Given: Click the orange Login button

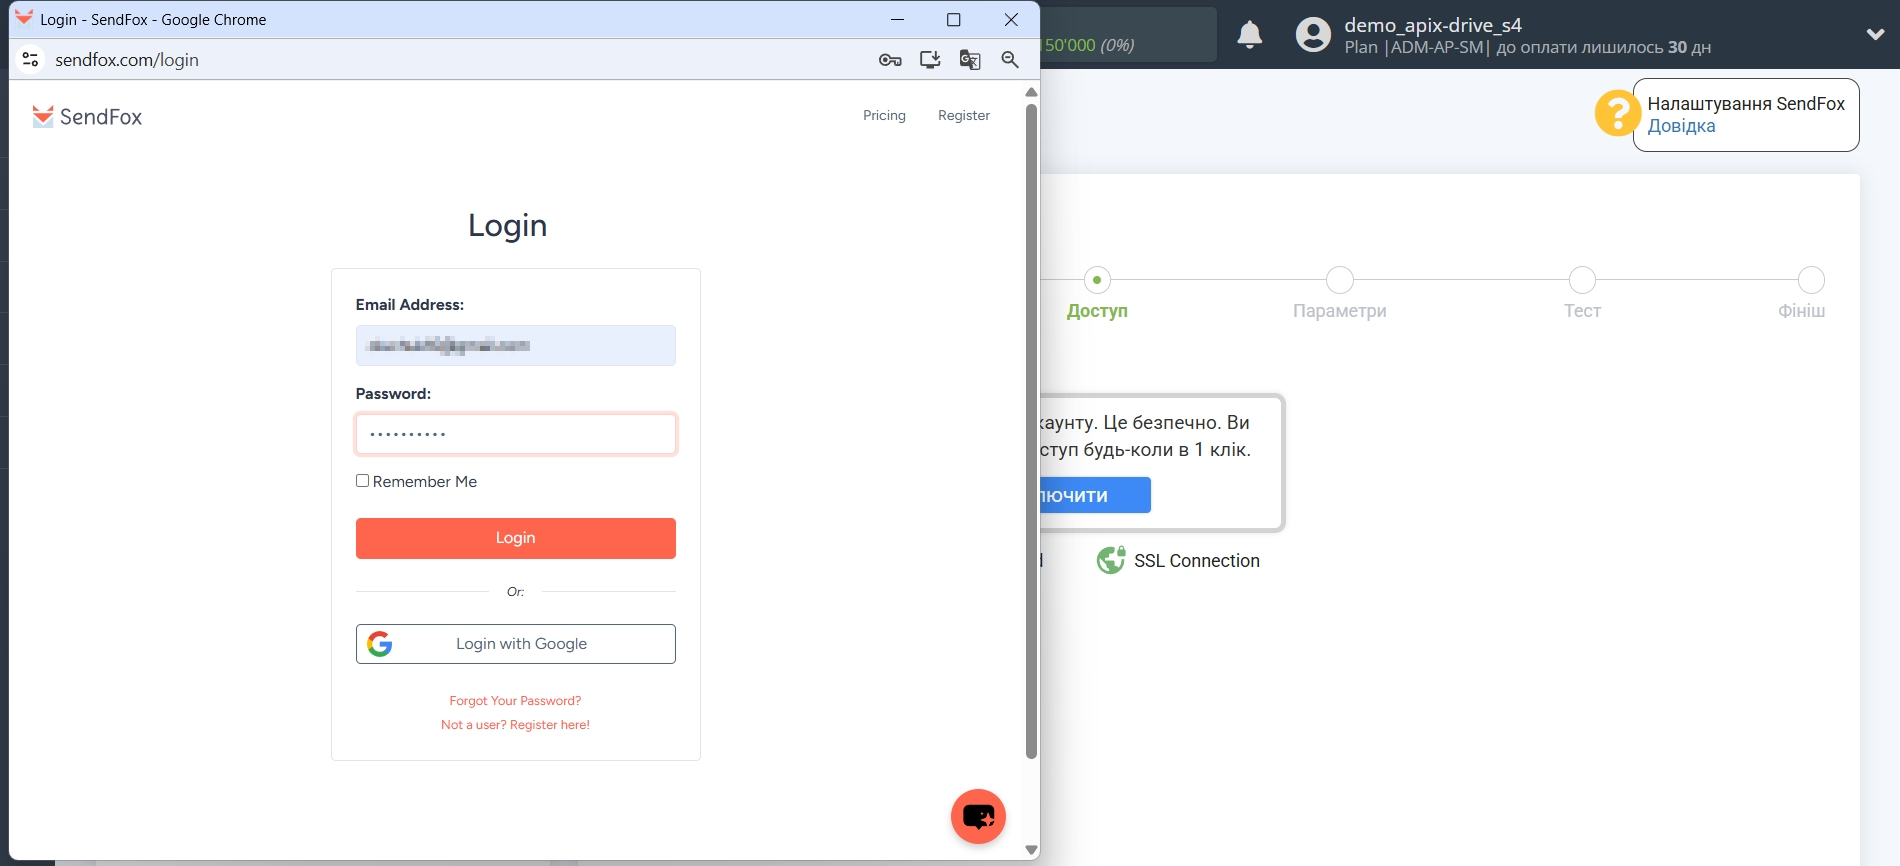Looking at the screenshot, I should point(516,538).
